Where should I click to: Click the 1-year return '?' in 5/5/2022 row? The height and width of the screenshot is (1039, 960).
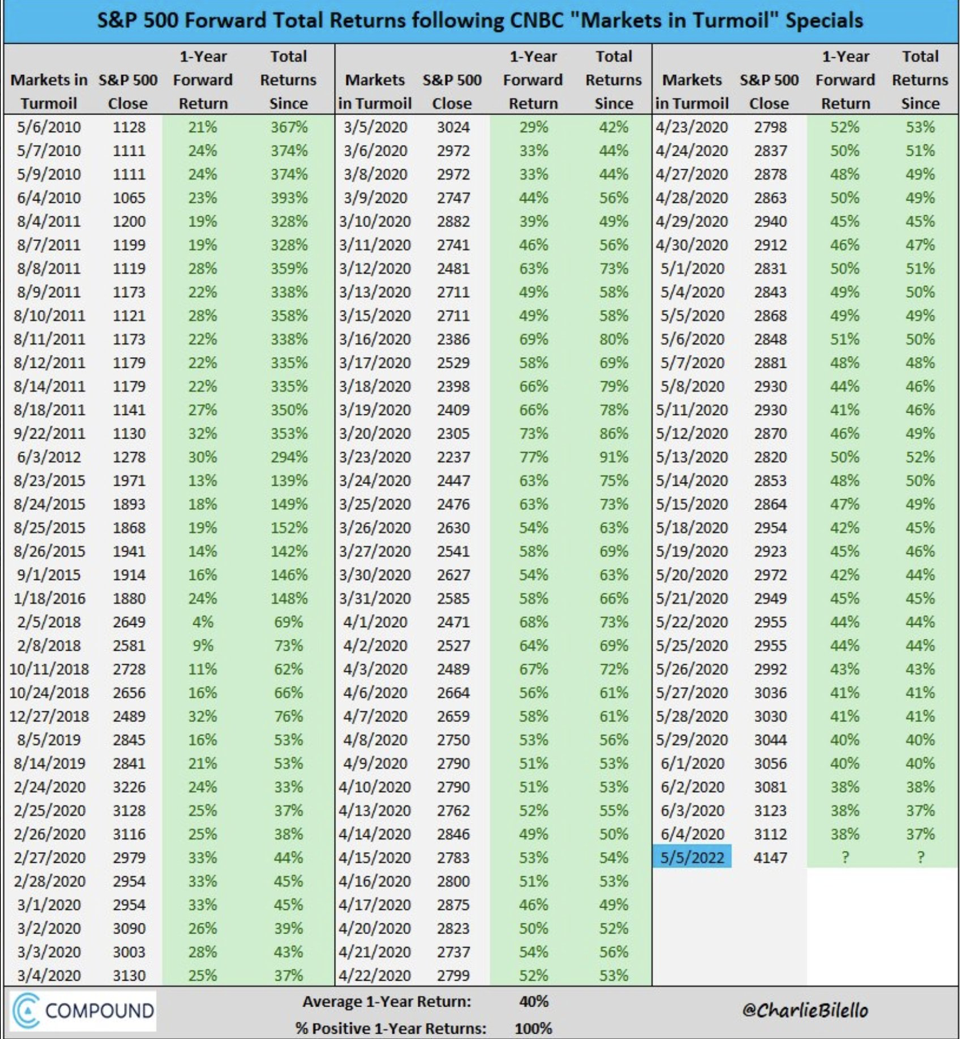point(845,857)
